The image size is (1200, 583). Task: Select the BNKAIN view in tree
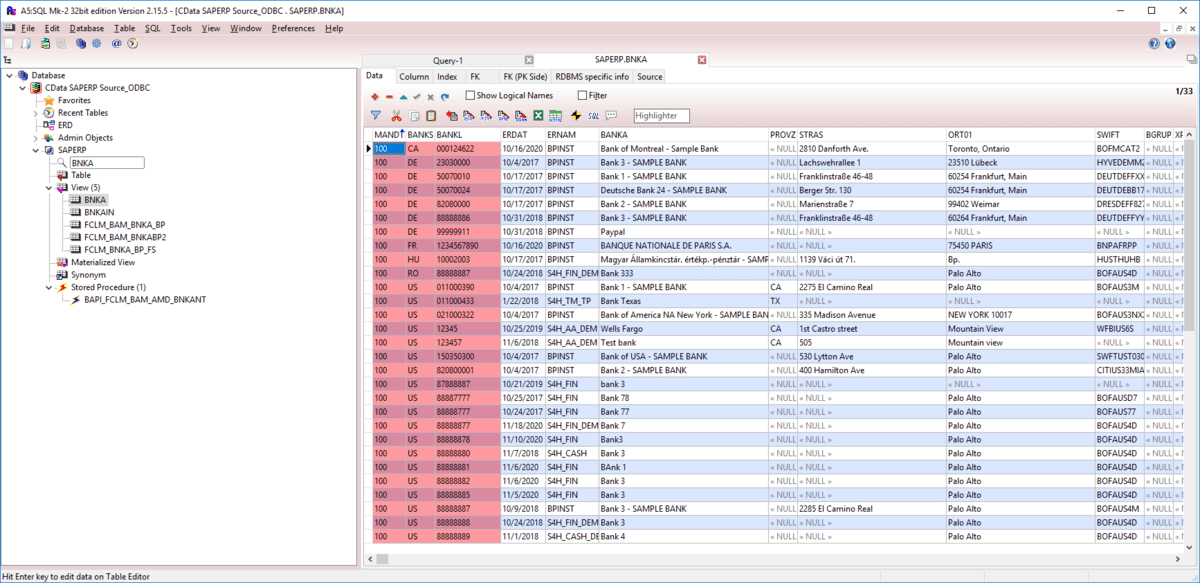(98, 212)
